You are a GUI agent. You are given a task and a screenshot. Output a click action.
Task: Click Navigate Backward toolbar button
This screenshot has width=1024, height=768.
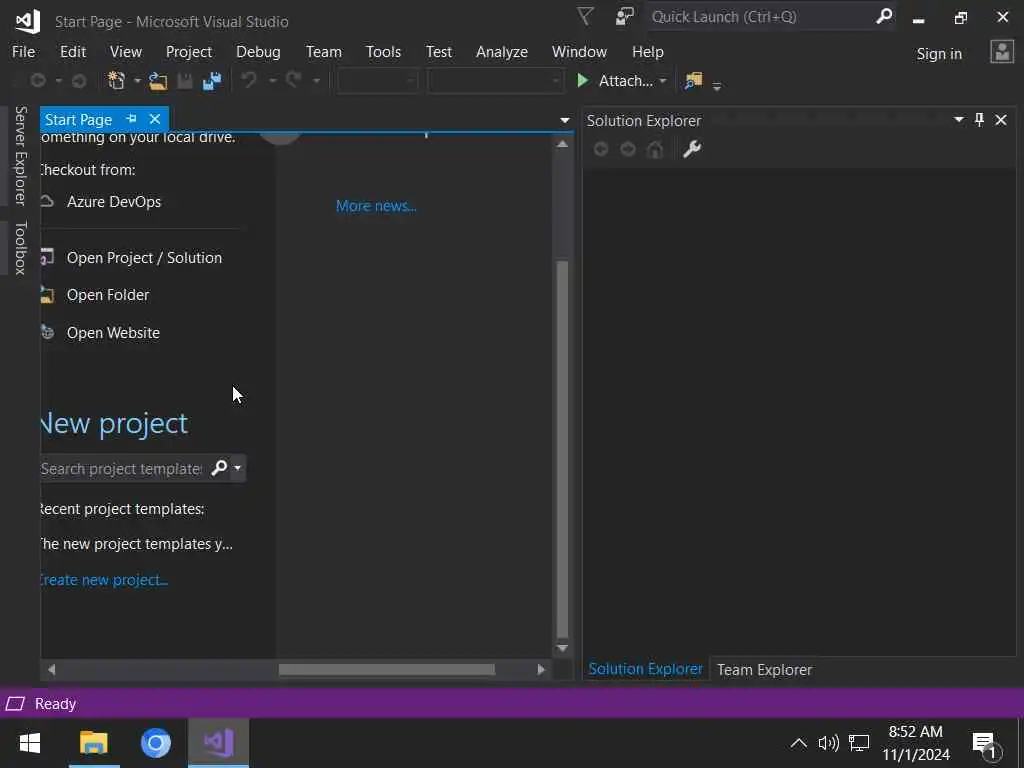coord(38,81)
